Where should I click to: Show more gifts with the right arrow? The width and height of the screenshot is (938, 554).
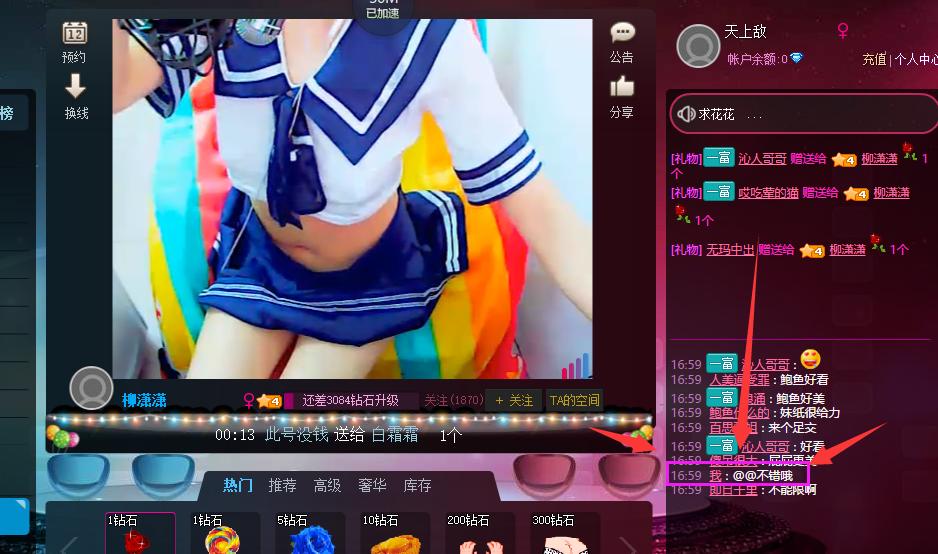(x=627, y=544)
